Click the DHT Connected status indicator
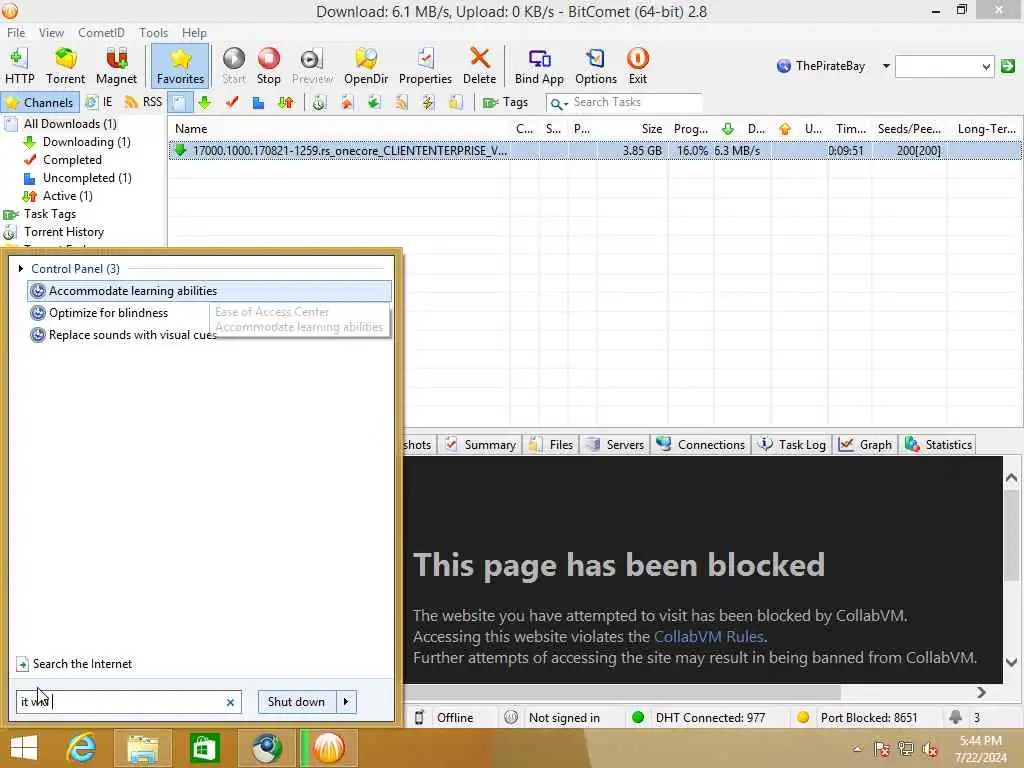 pos(699,718)
